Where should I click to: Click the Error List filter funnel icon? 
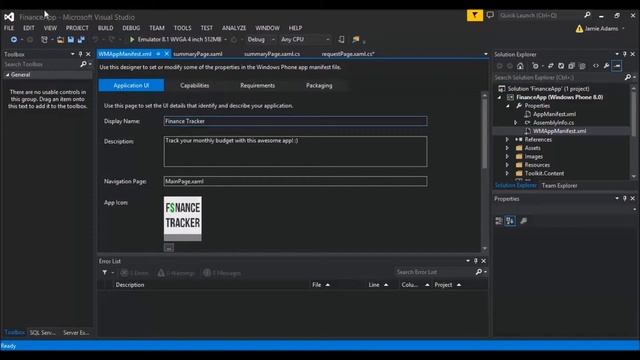(x=105, y=272)
